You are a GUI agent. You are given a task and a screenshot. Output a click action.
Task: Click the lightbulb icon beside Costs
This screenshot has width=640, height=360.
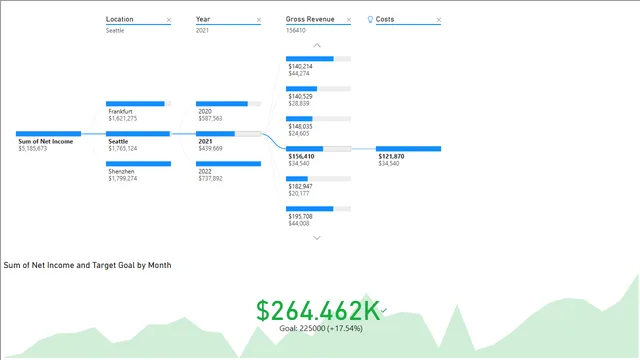[370, 19]
